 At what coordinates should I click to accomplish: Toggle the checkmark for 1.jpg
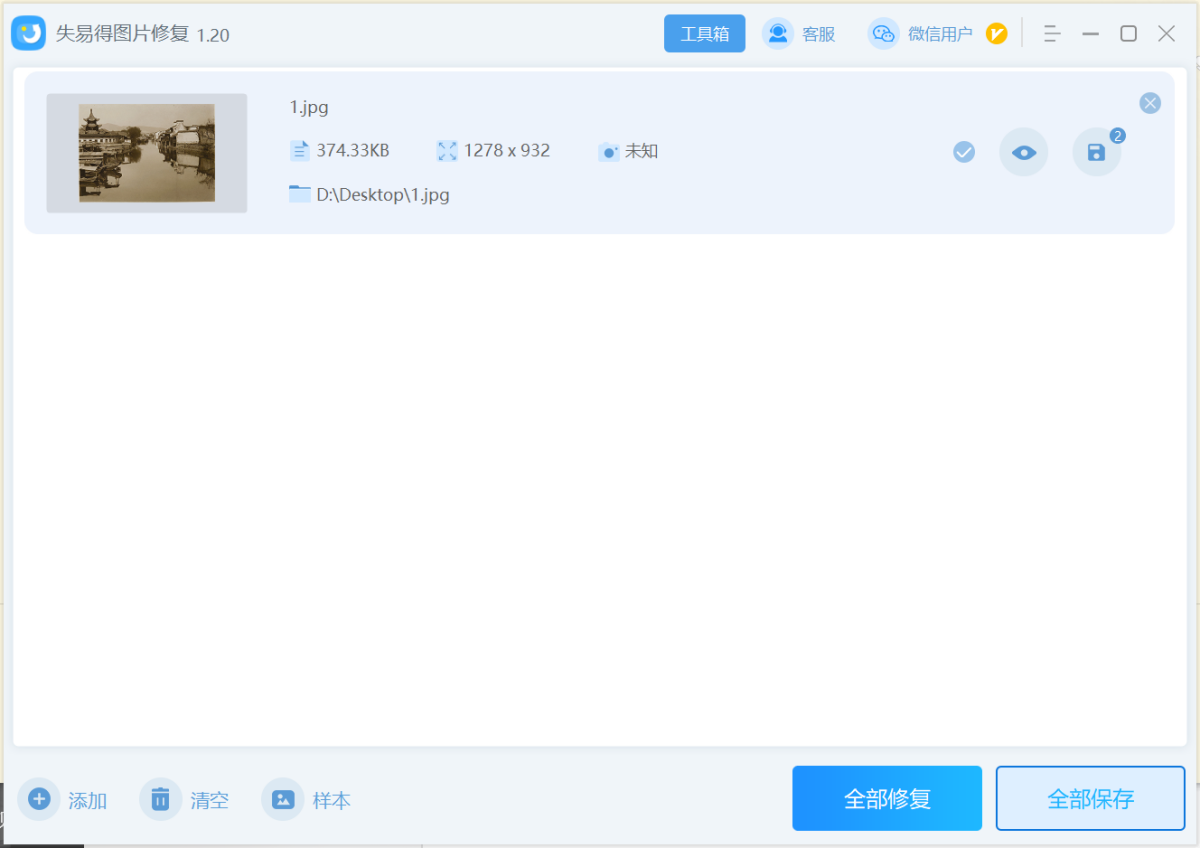963,152
